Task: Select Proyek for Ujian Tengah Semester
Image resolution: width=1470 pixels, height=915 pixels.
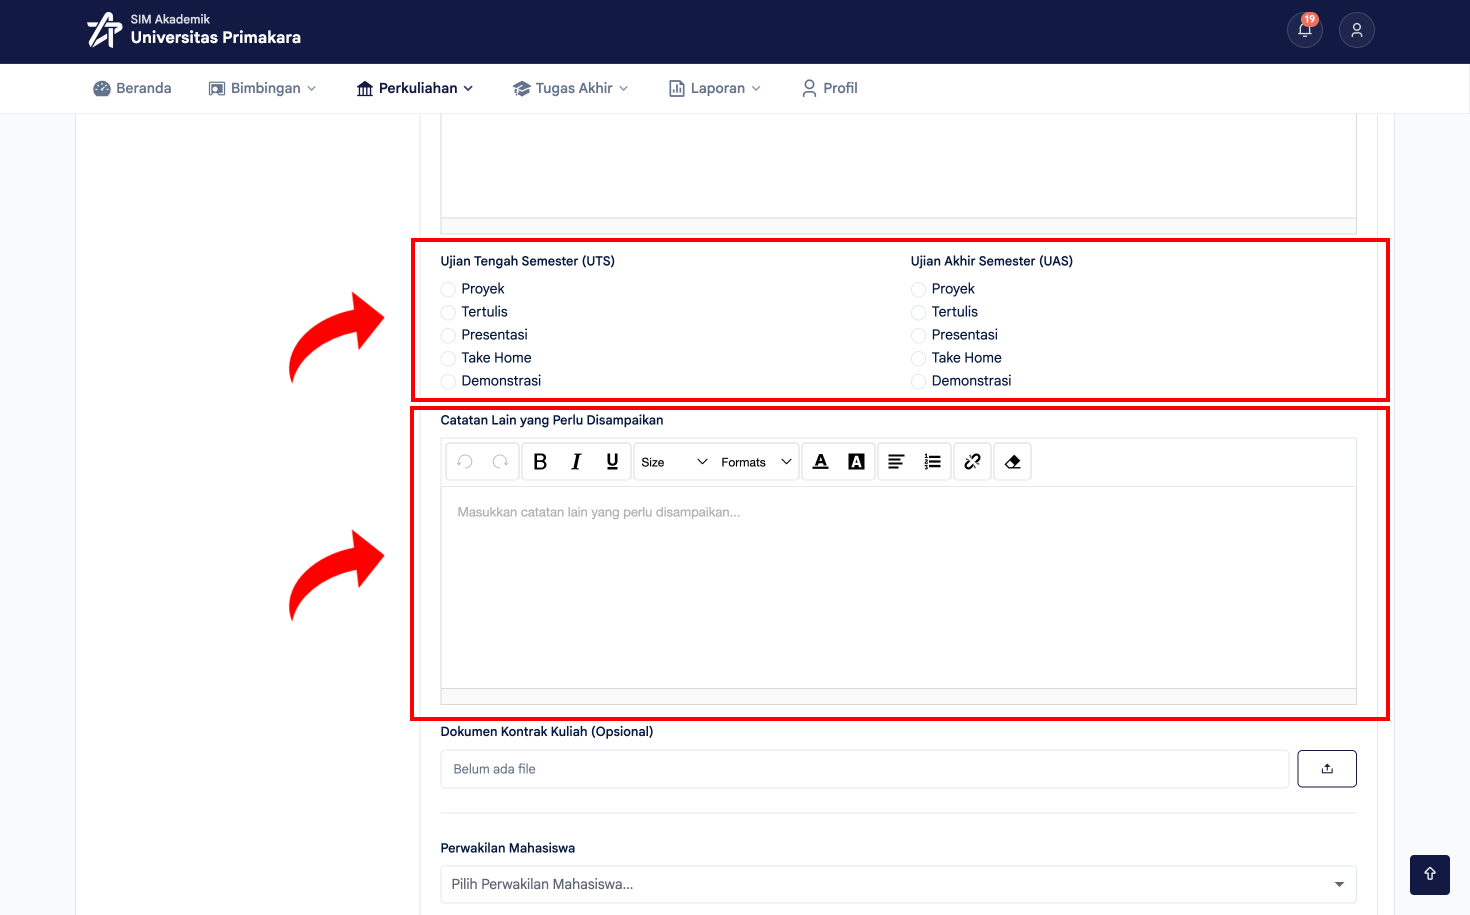Action: point(448,289)
